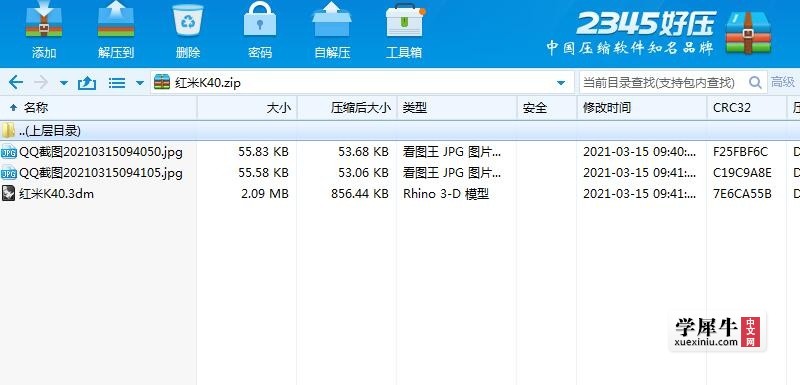Screen dimensions: 800x385
Task: Sort by the 名称 column header
Action: coord(98,108)
